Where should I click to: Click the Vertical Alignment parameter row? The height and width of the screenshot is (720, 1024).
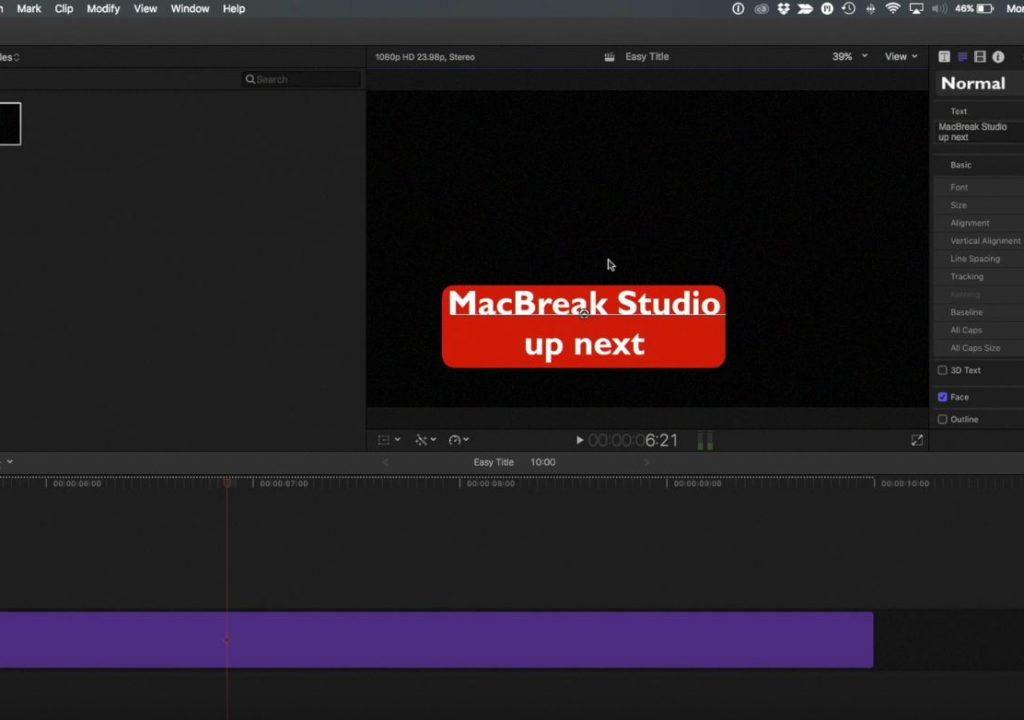(979, 241)
